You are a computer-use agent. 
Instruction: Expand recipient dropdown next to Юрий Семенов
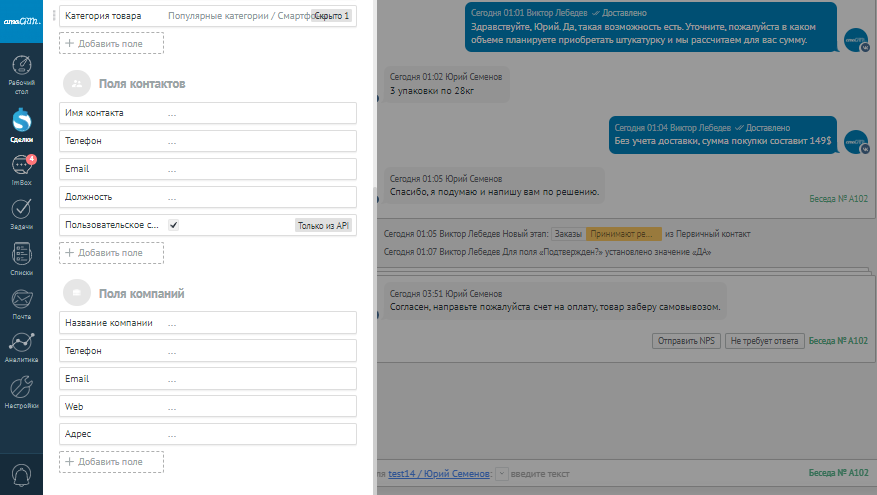click(x=502, y=474)
